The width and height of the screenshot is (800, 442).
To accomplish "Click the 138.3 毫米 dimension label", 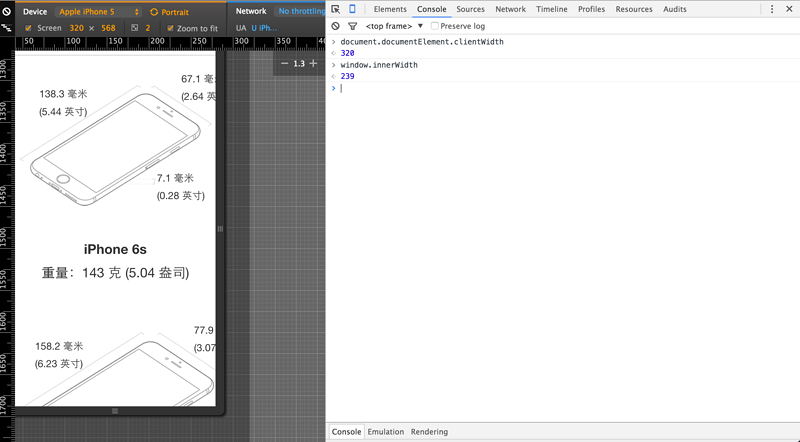I will tap(63, 94).
